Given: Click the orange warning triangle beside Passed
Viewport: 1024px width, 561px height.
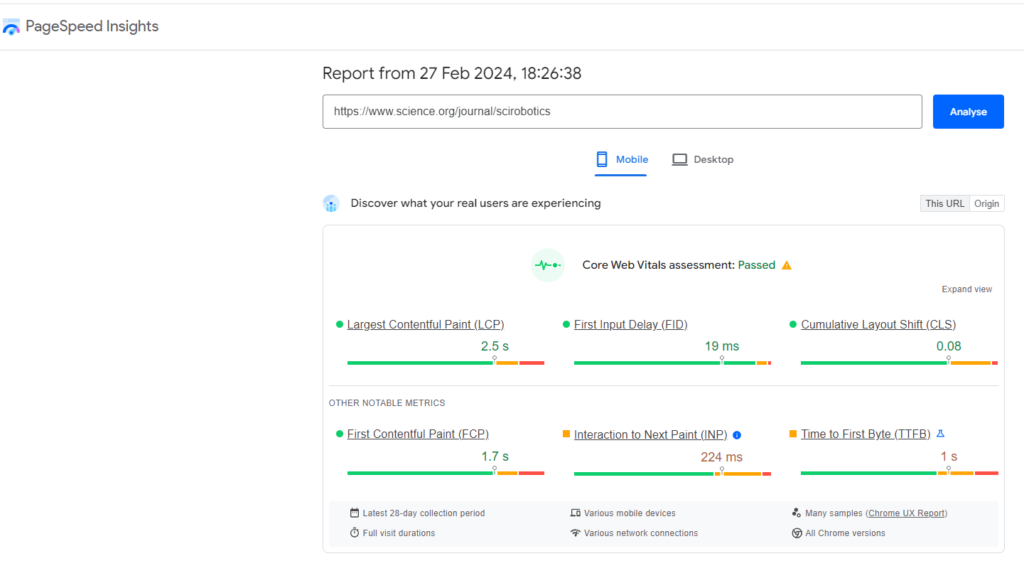Looking at the screenshot, I should click(x=786, y=265).
